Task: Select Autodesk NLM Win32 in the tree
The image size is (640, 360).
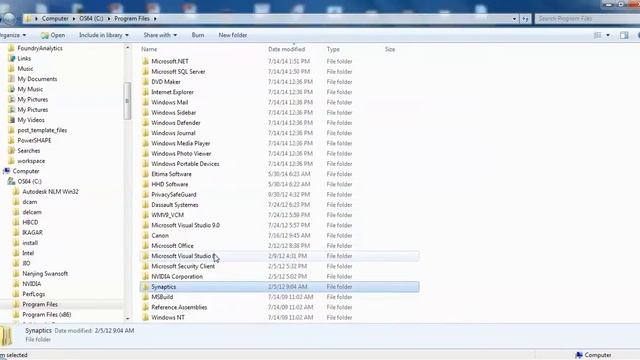Action: point(50,191)
